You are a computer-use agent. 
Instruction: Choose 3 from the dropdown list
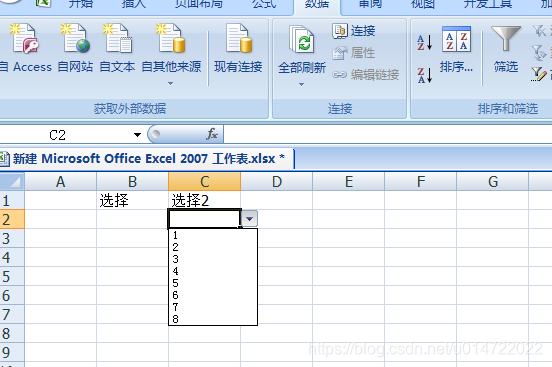tap(213, 259)
